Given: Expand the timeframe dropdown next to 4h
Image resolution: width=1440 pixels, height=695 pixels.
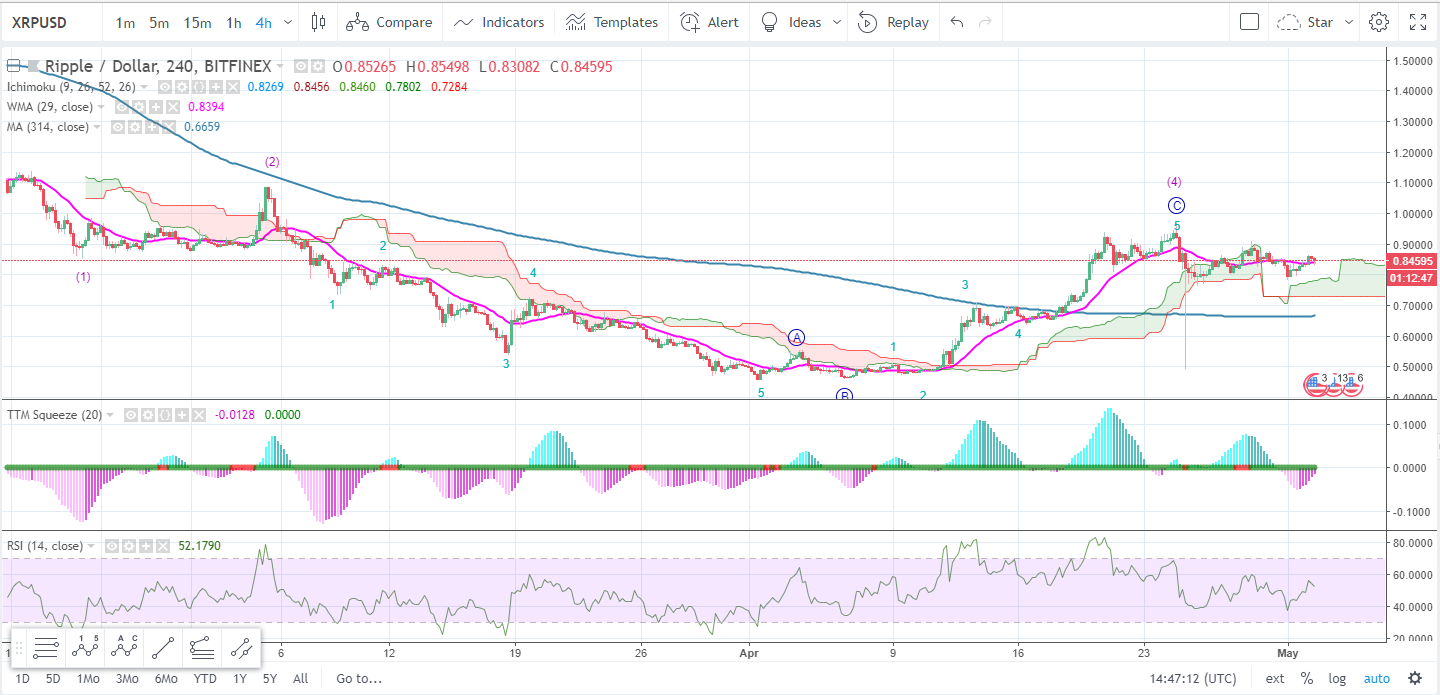Looking at the screenshot, I should click(x=287, y=21).
